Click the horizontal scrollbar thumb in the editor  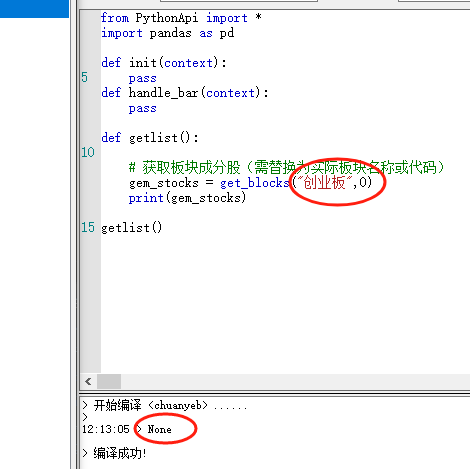pos(109,381)
